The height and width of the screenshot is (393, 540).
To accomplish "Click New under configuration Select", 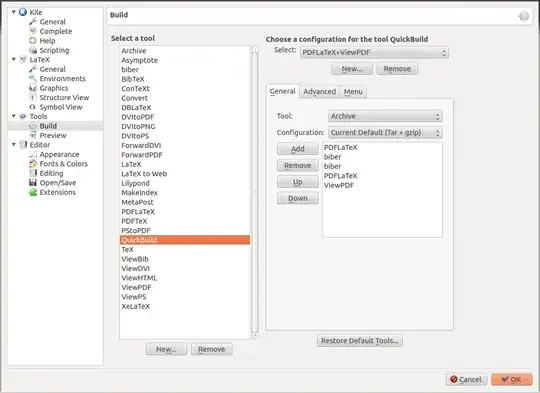I will click(352, 69).
